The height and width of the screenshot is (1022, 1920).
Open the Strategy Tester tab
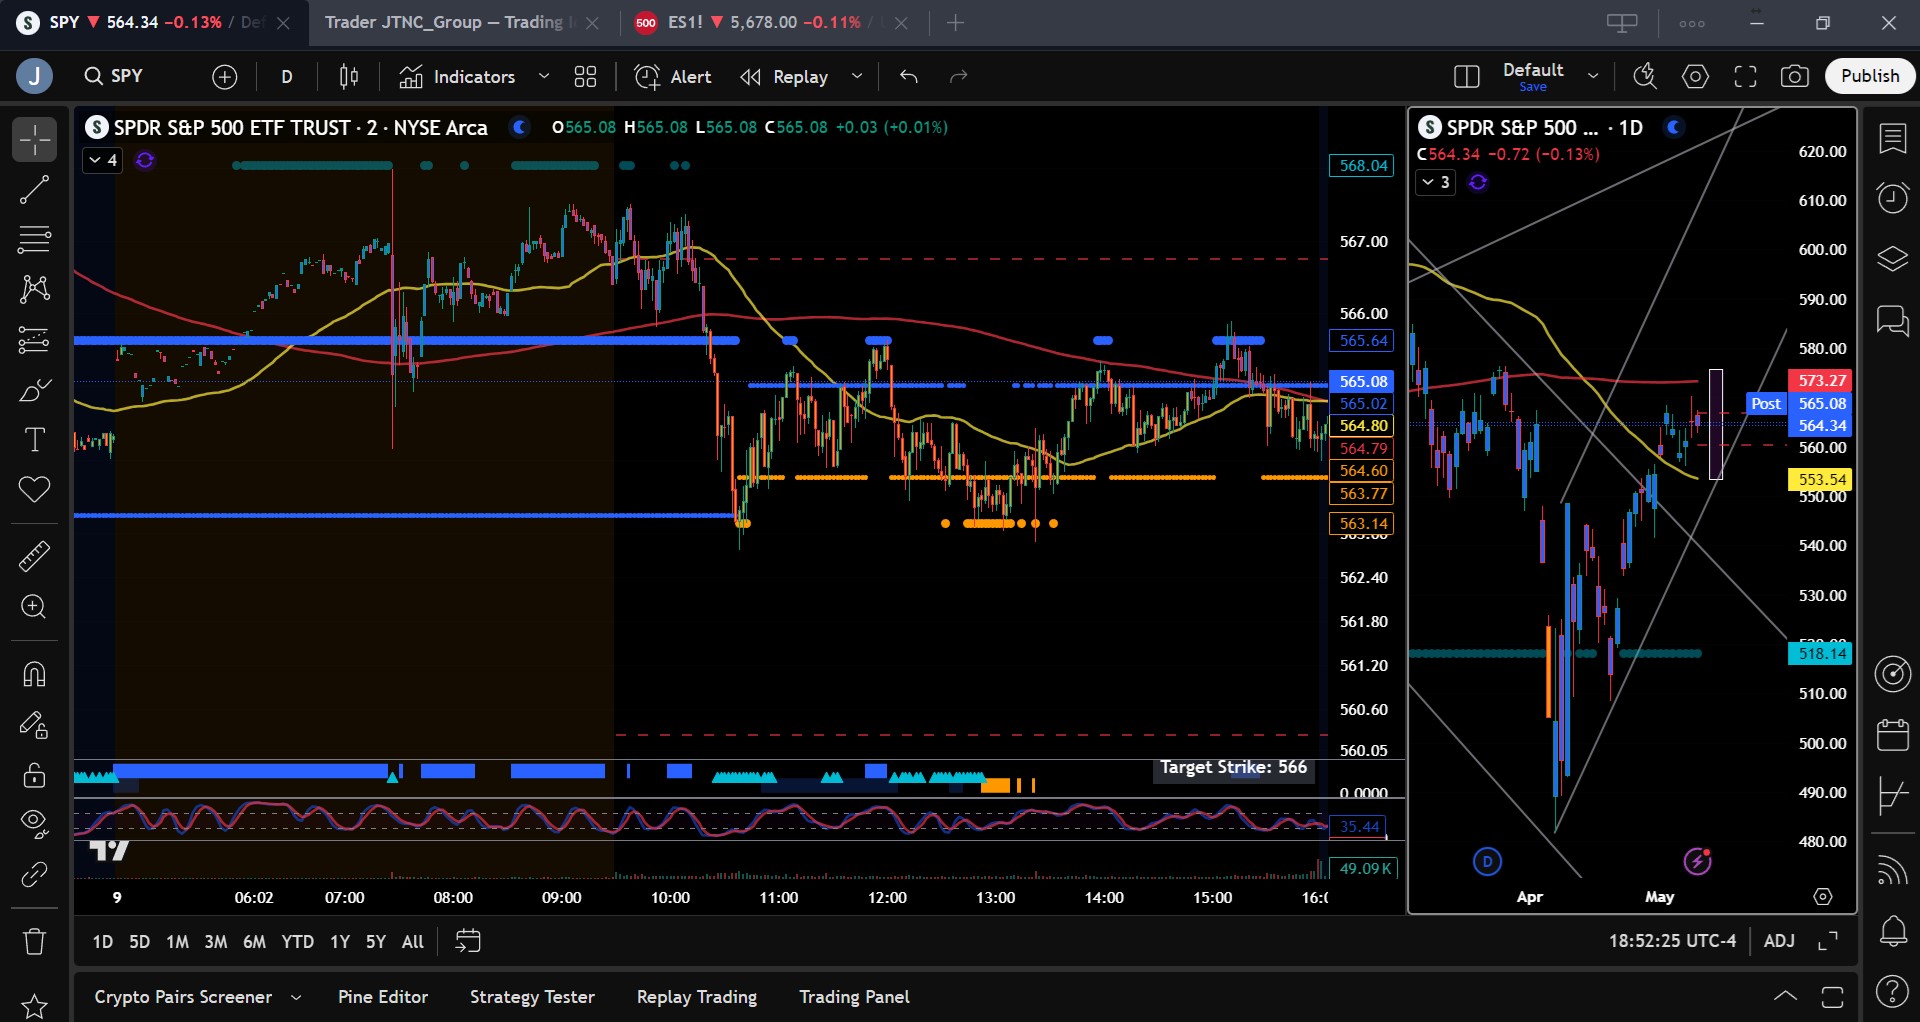(x=532, y=997)
